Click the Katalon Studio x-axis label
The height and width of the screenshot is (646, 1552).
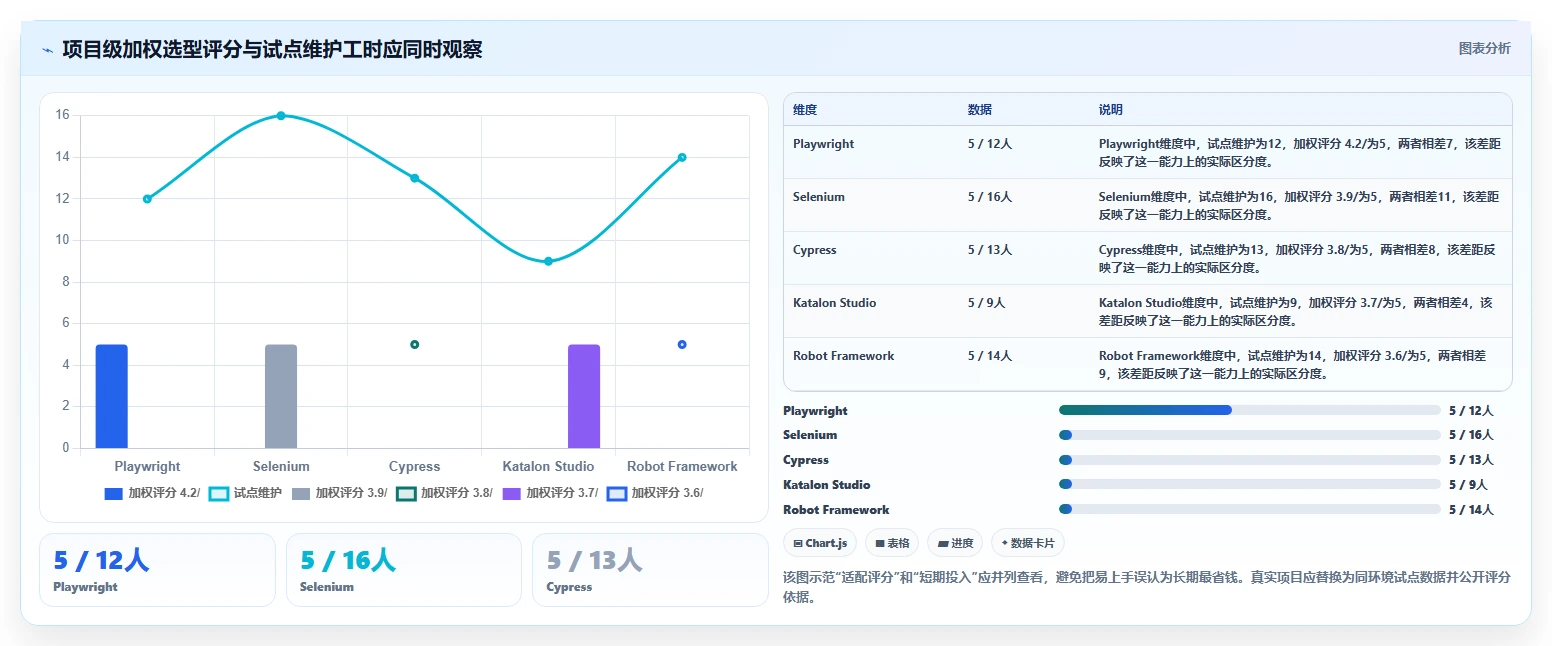point(548,467)
